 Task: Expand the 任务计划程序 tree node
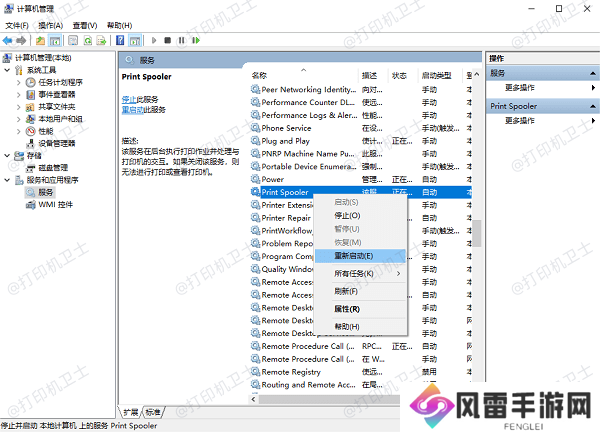point(19,82)
